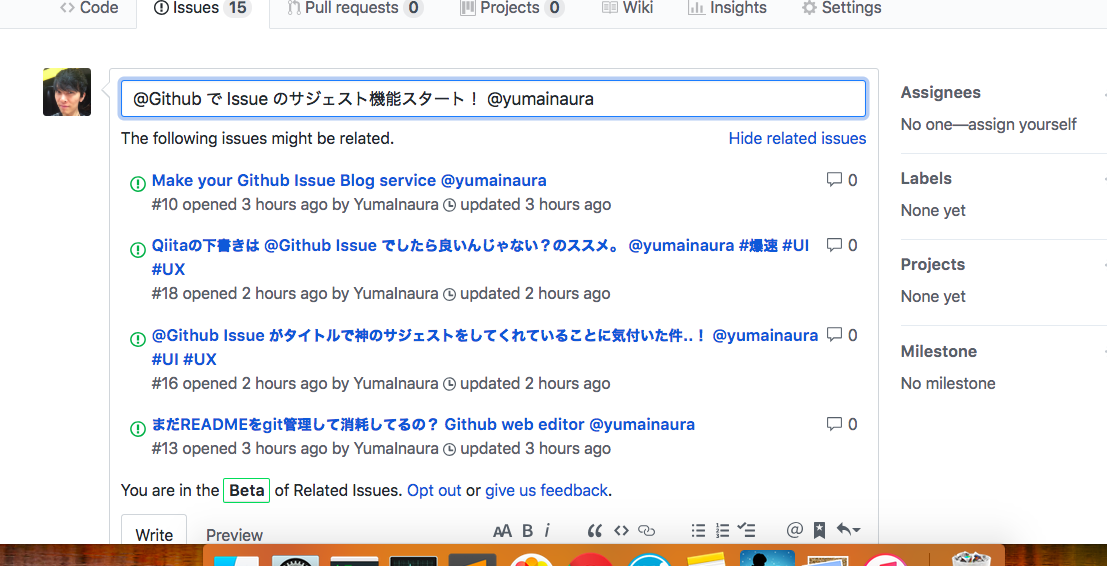Click the header text size (AA) toolbar icon

click(x=503, y=531)
